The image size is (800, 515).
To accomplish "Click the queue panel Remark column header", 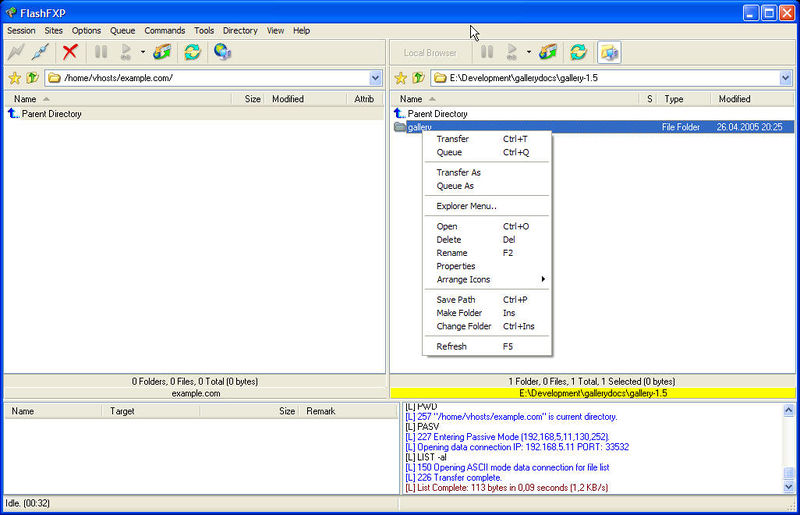I will coord(348,411).
